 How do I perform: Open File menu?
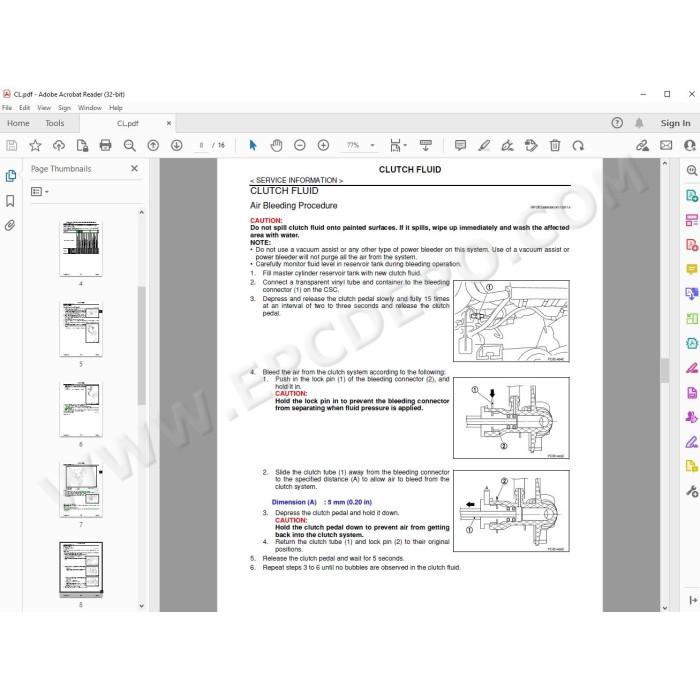coord(7,108)
